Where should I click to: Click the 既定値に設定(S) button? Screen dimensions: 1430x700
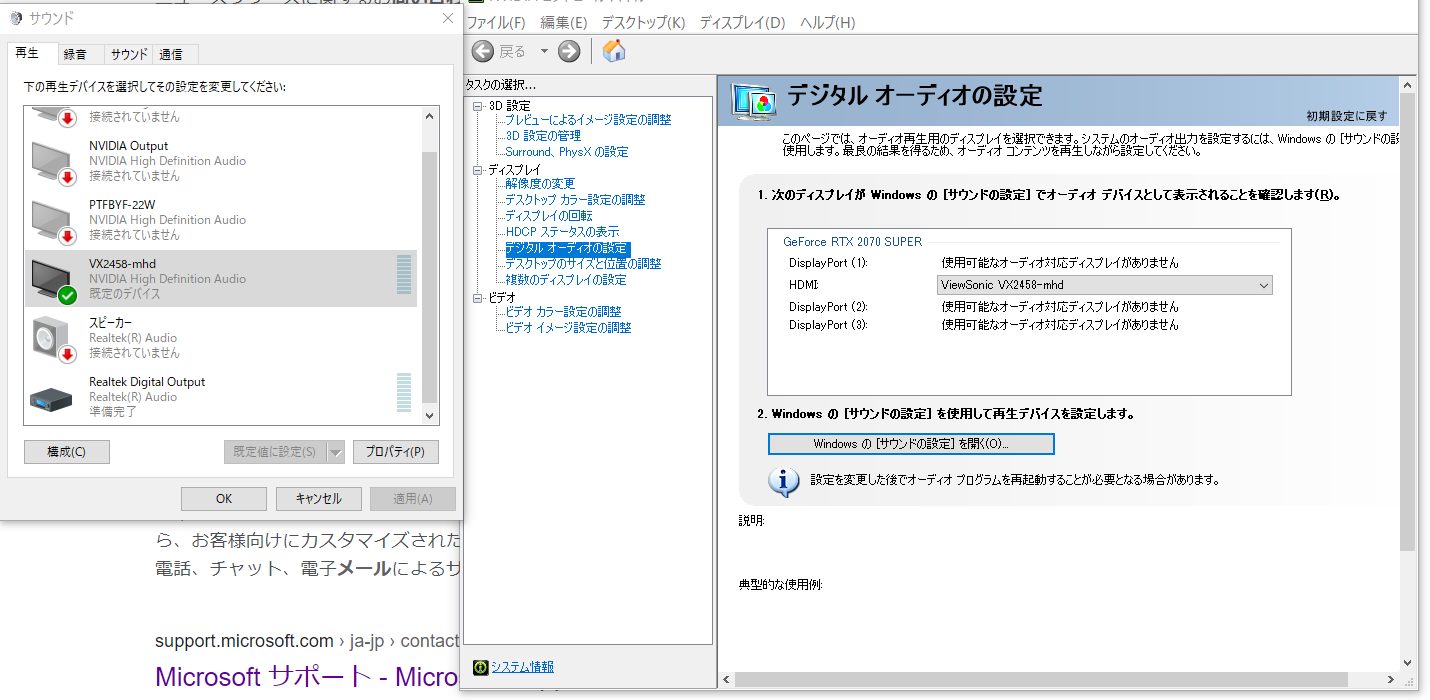[275, 452]
